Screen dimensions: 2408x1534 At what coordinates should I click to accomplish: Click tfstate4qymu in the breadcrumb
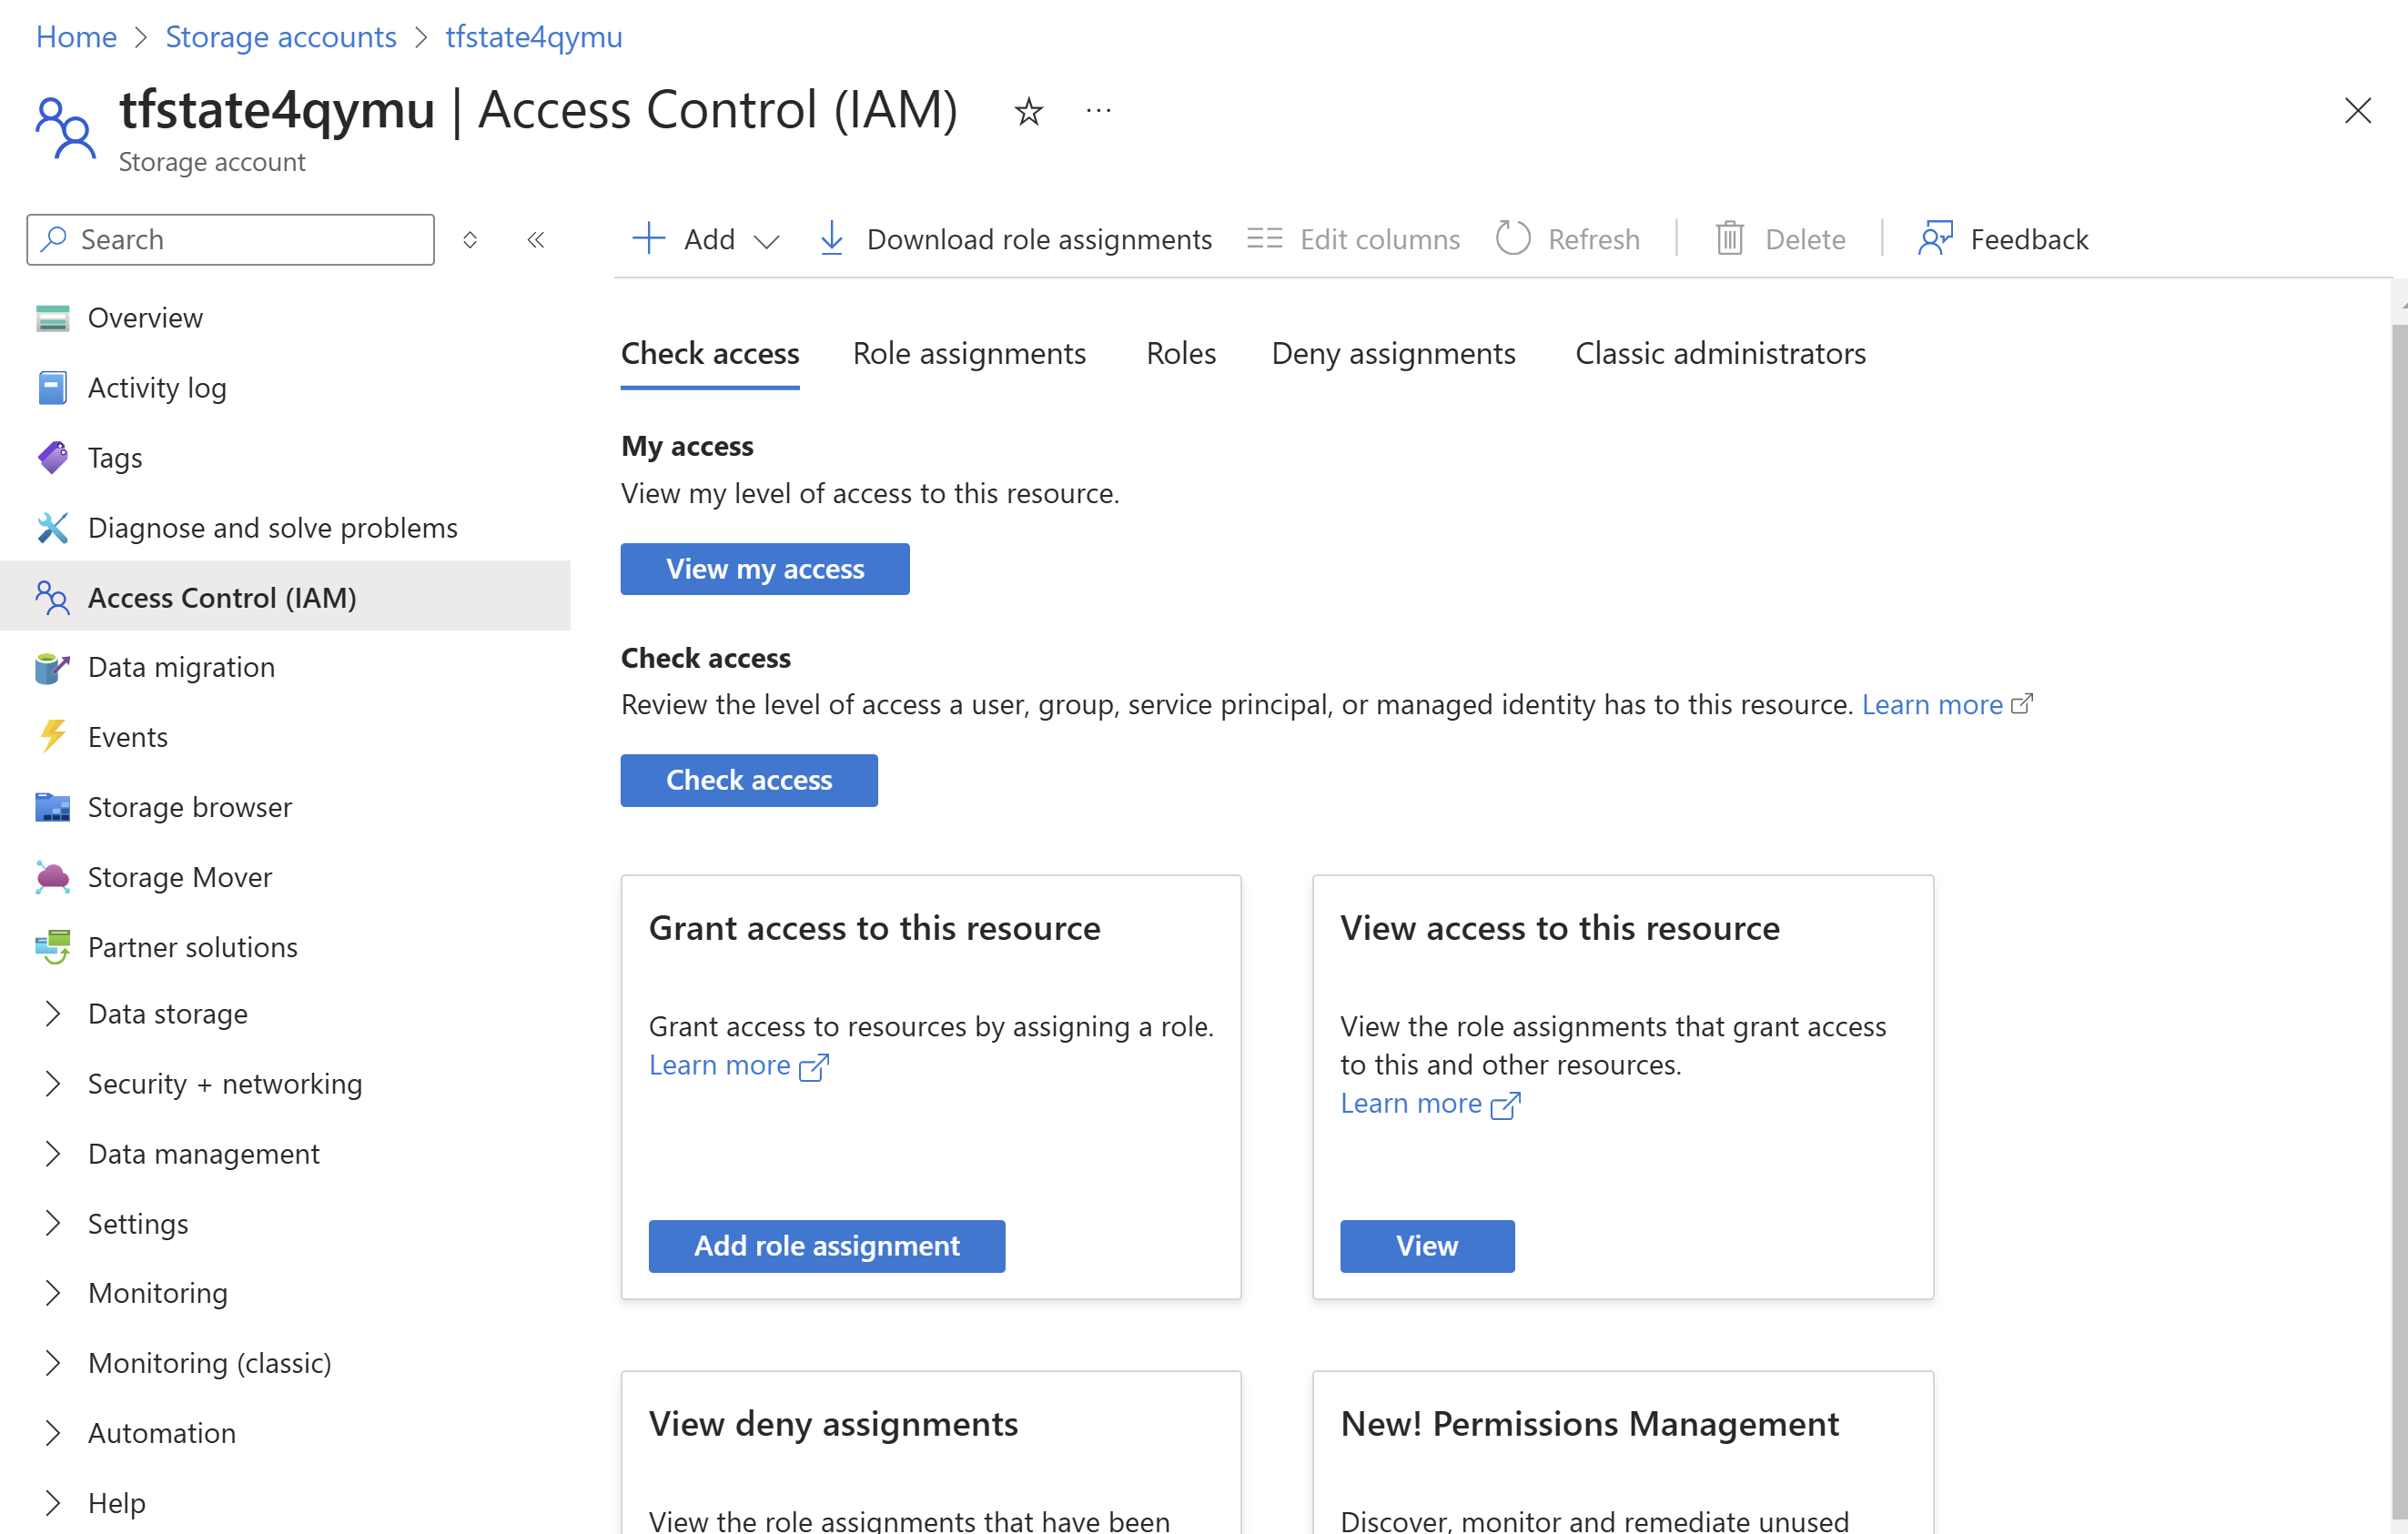click(x=534, y=37)
